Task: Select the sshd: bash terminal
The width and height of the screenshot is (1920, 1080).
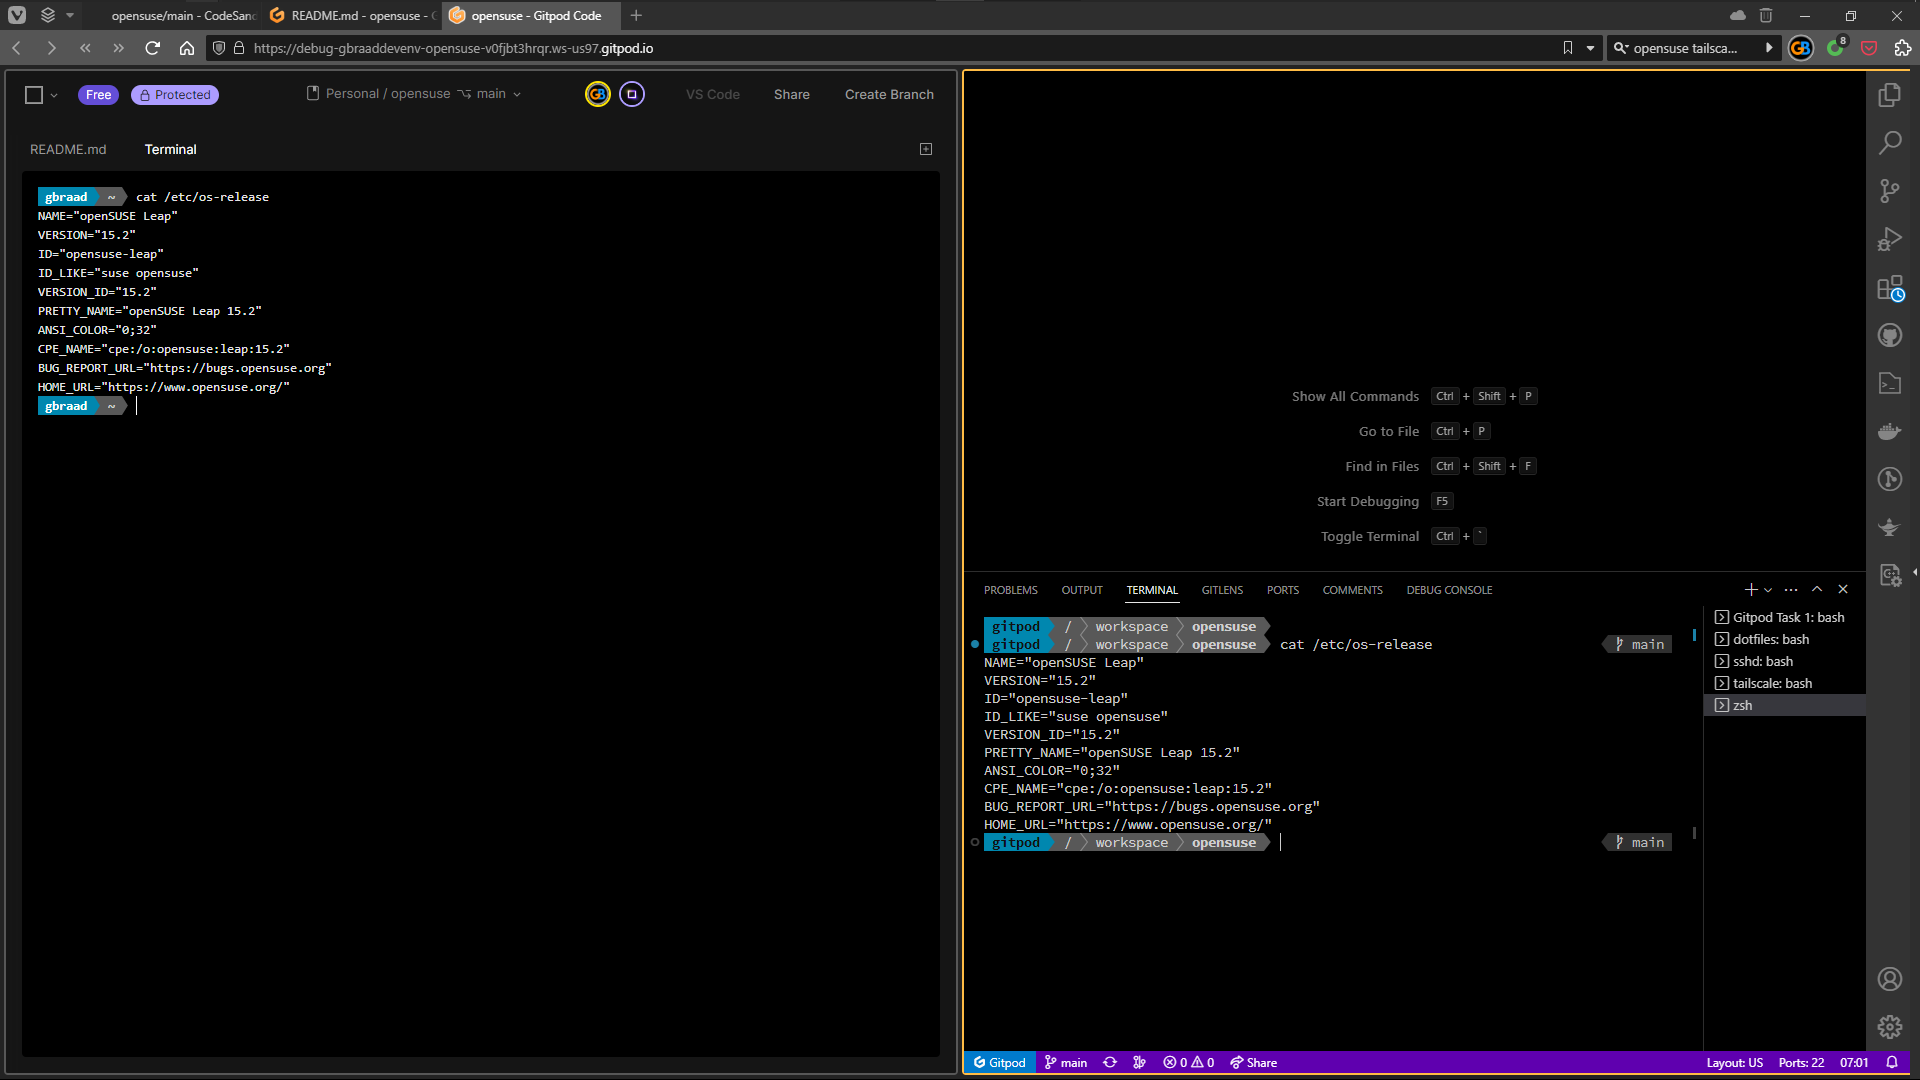Action: [x=1784, y=662]
